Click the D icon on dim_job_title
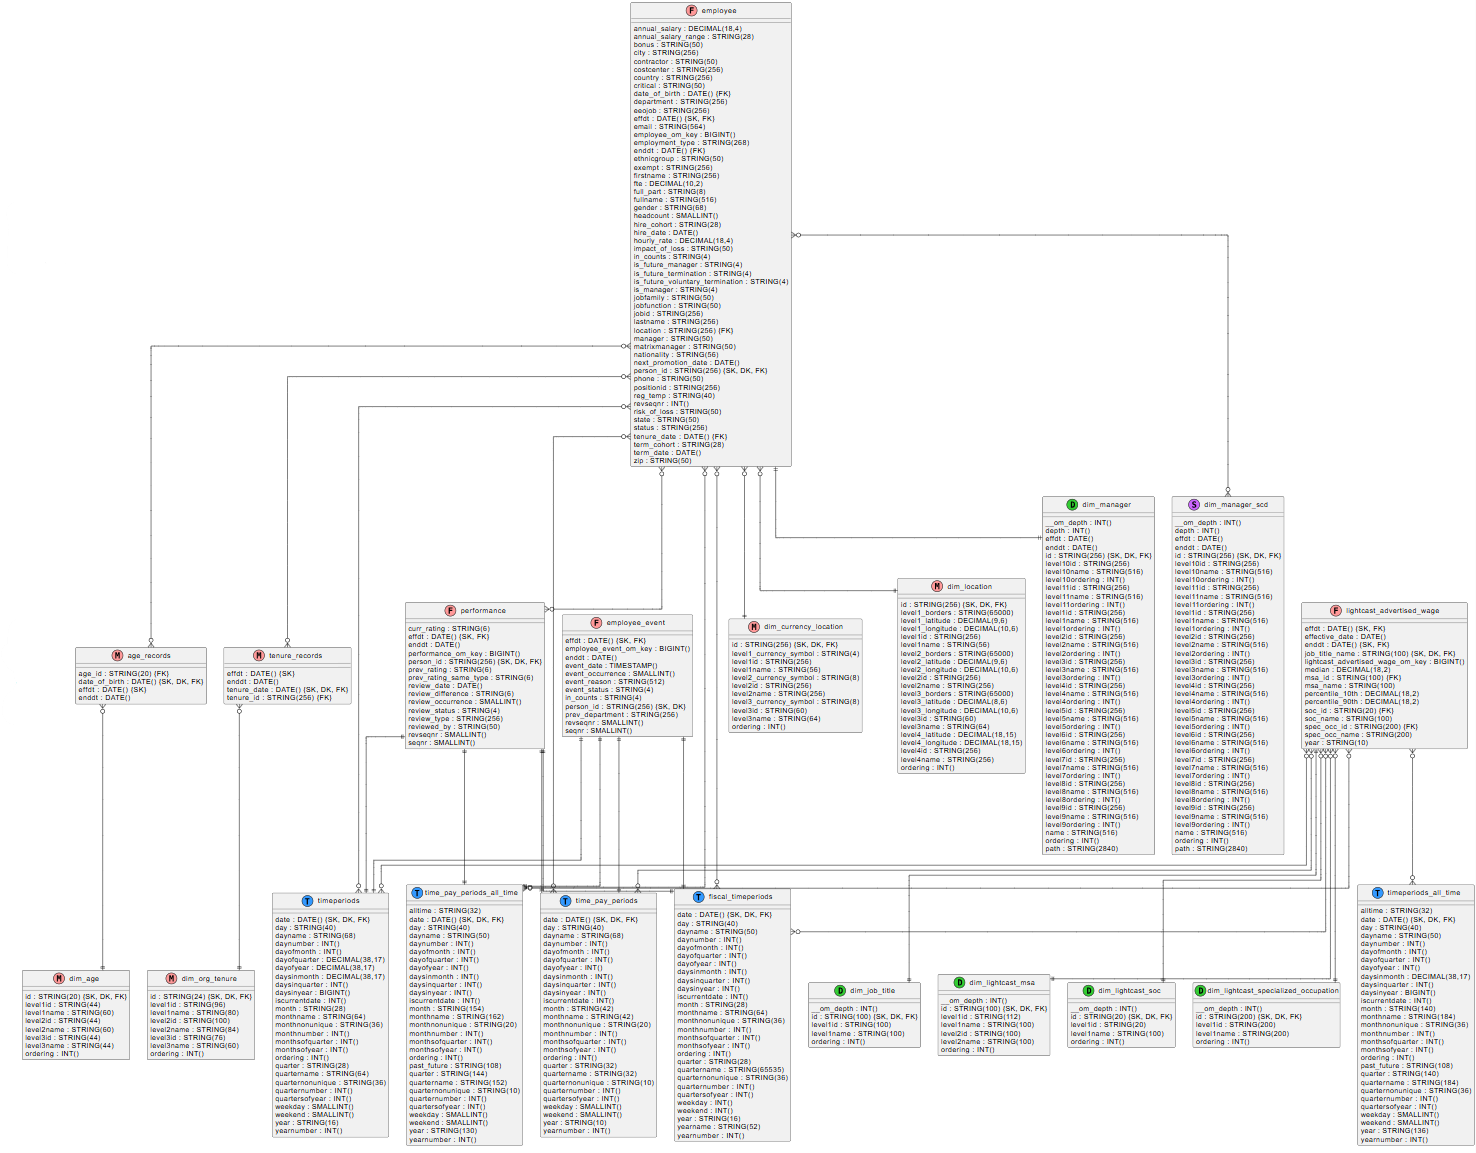1476x1153 pixels. point(840,991)
